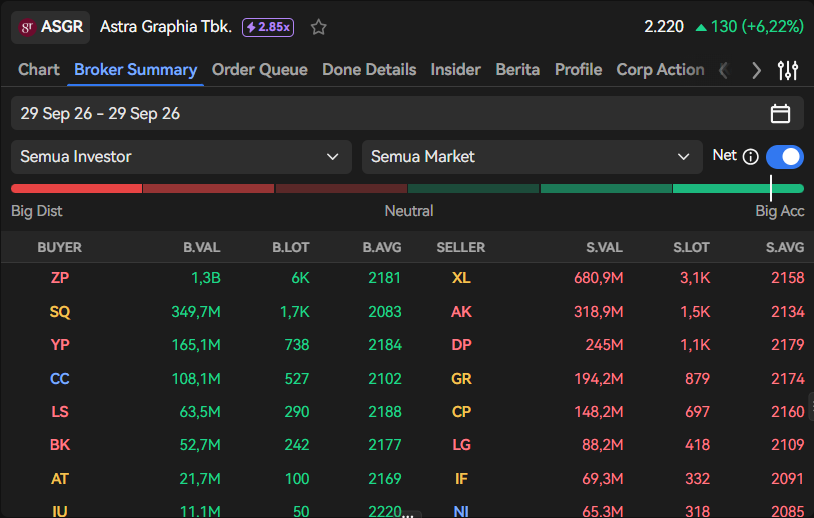This screenshot has height=518, width=814.
Task: Click the ASGR logo icon
Action: [27, 27]
